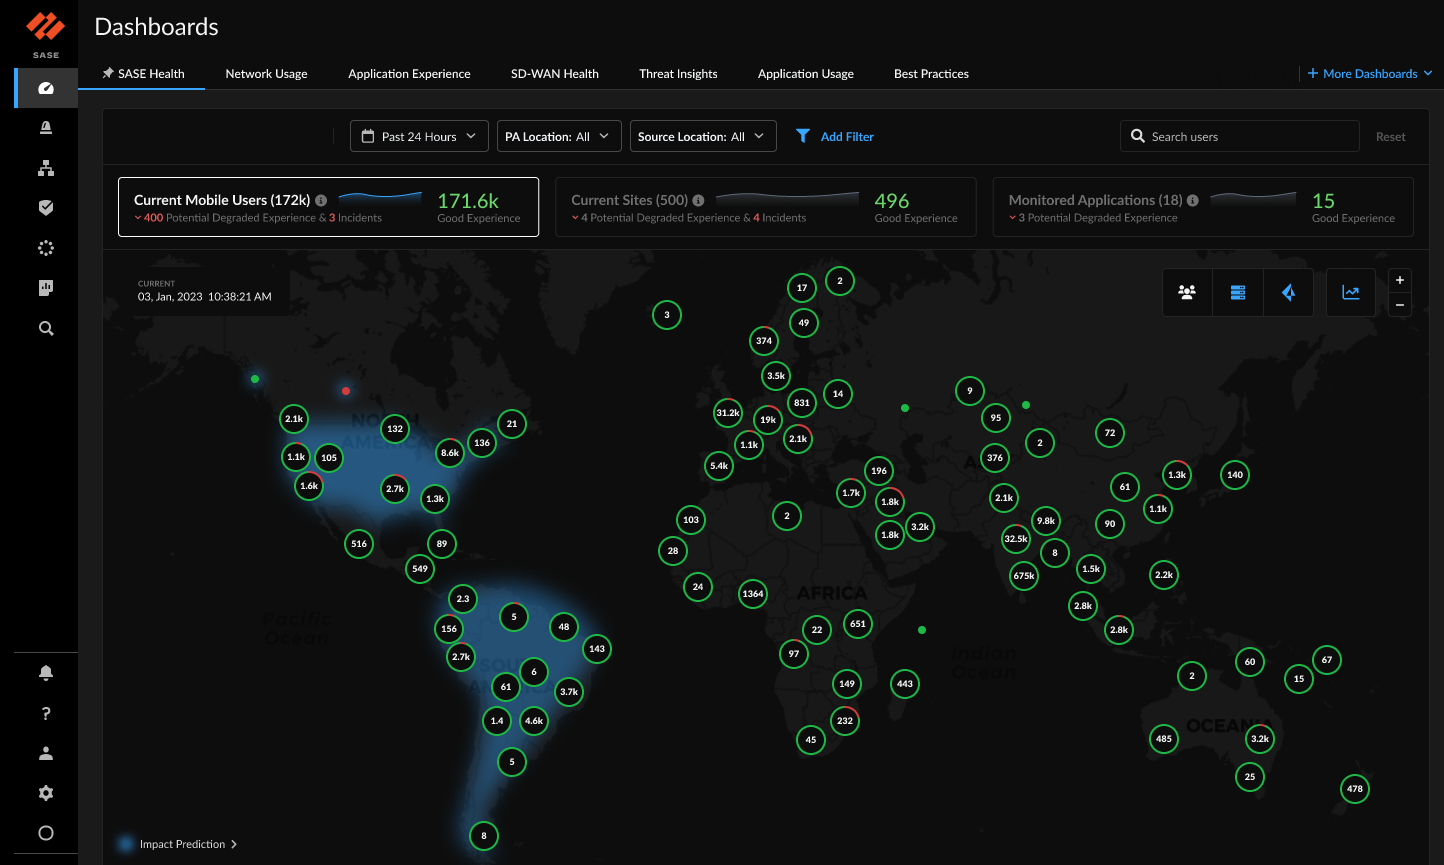This screenshot has width=1444, height=865.
Task: Open the Reports sidebar icon
Action: coord(45,288)
